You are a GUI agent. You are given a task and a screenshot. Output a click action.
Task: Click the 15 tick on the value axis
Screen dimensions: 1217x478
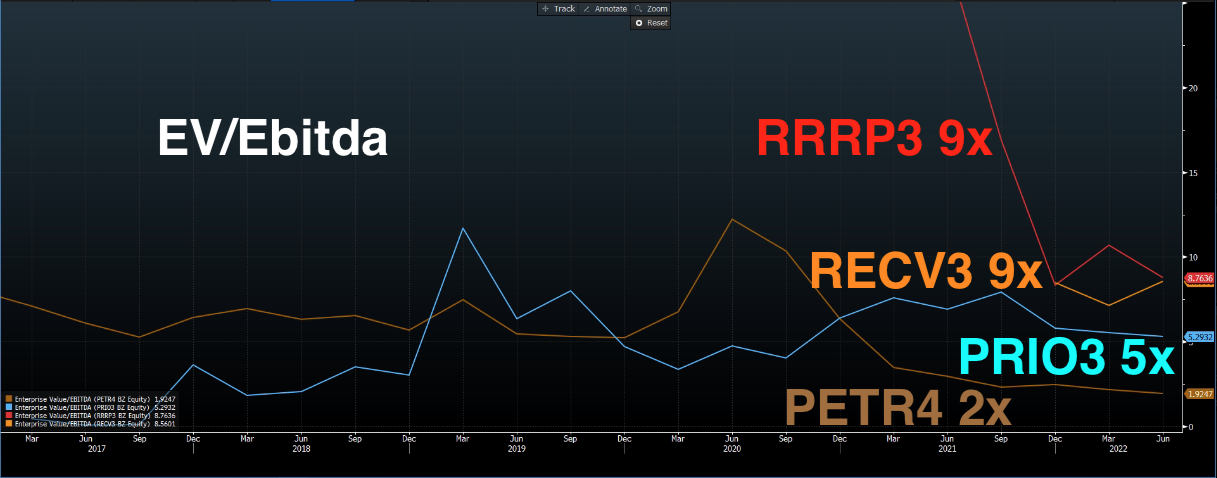pos(1192,173)
